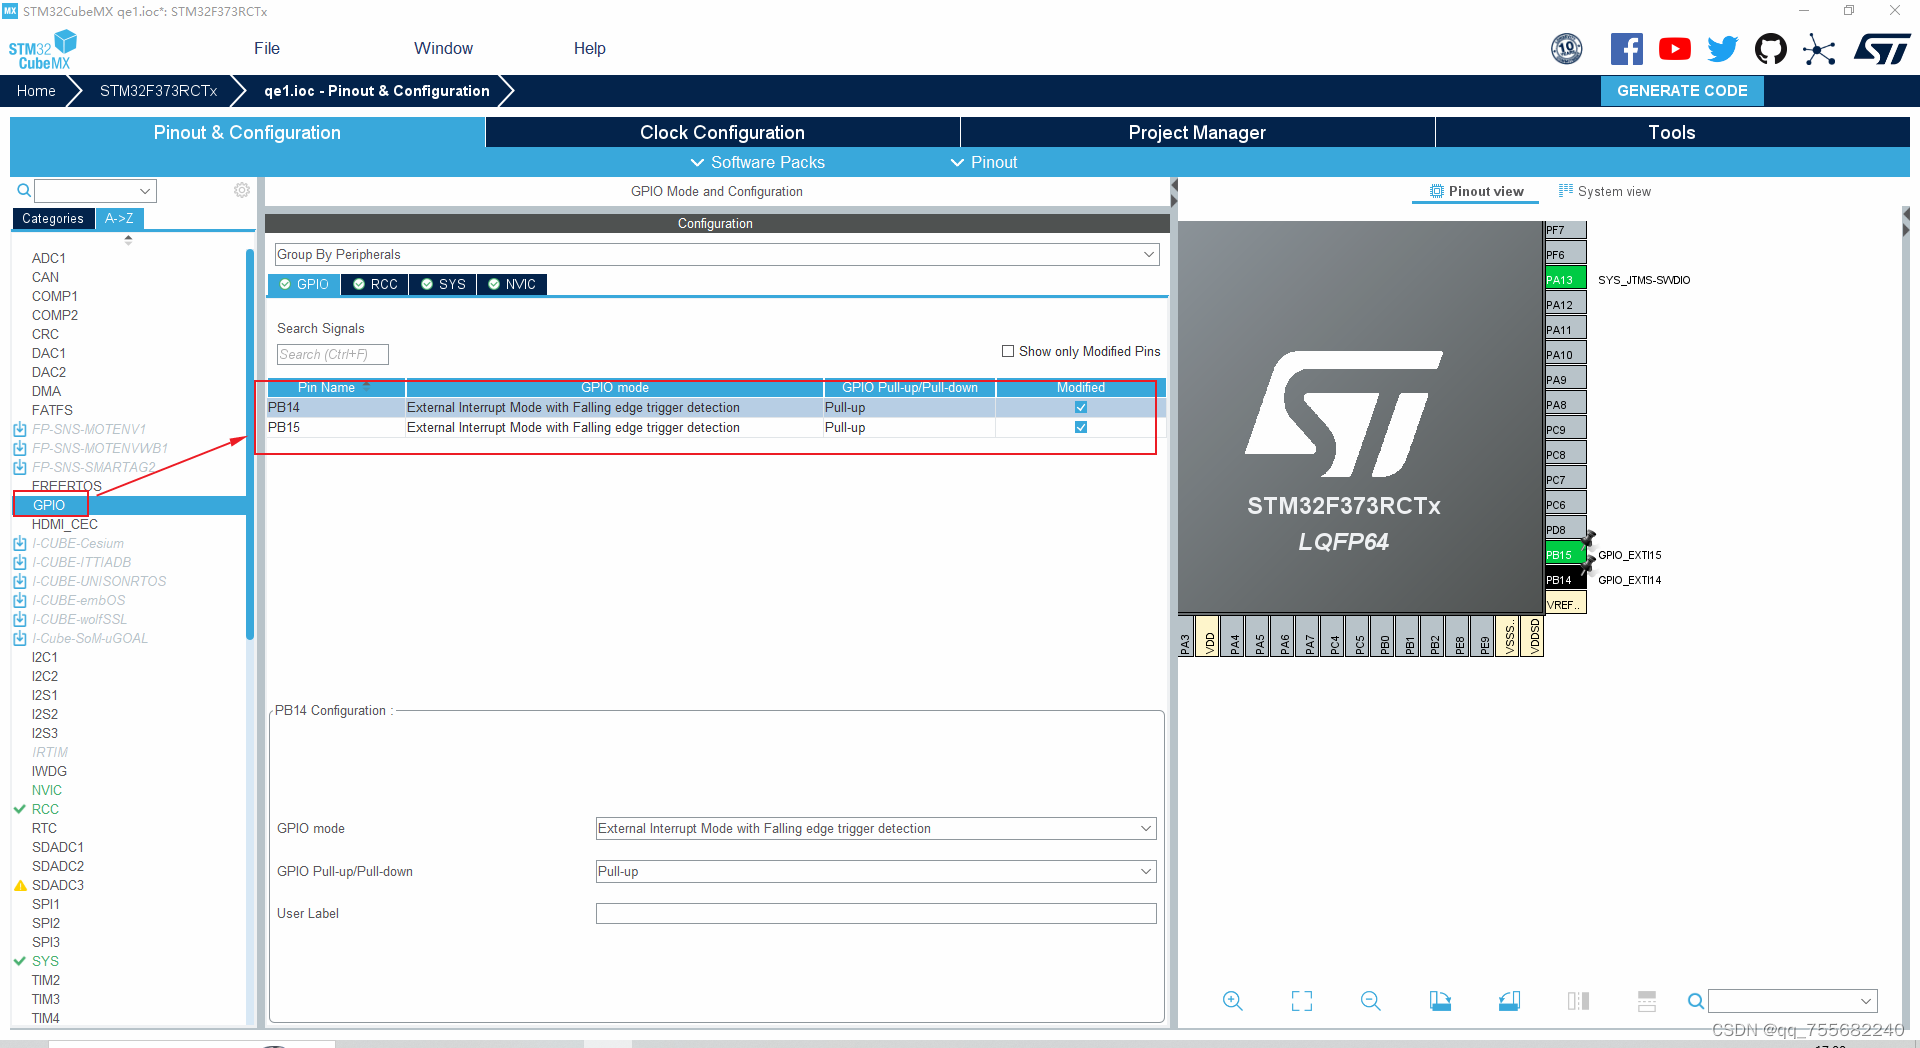Download the I-CUBE-wolfSSL package
Screen dimensions: 1920x1048
click(19, 619)
